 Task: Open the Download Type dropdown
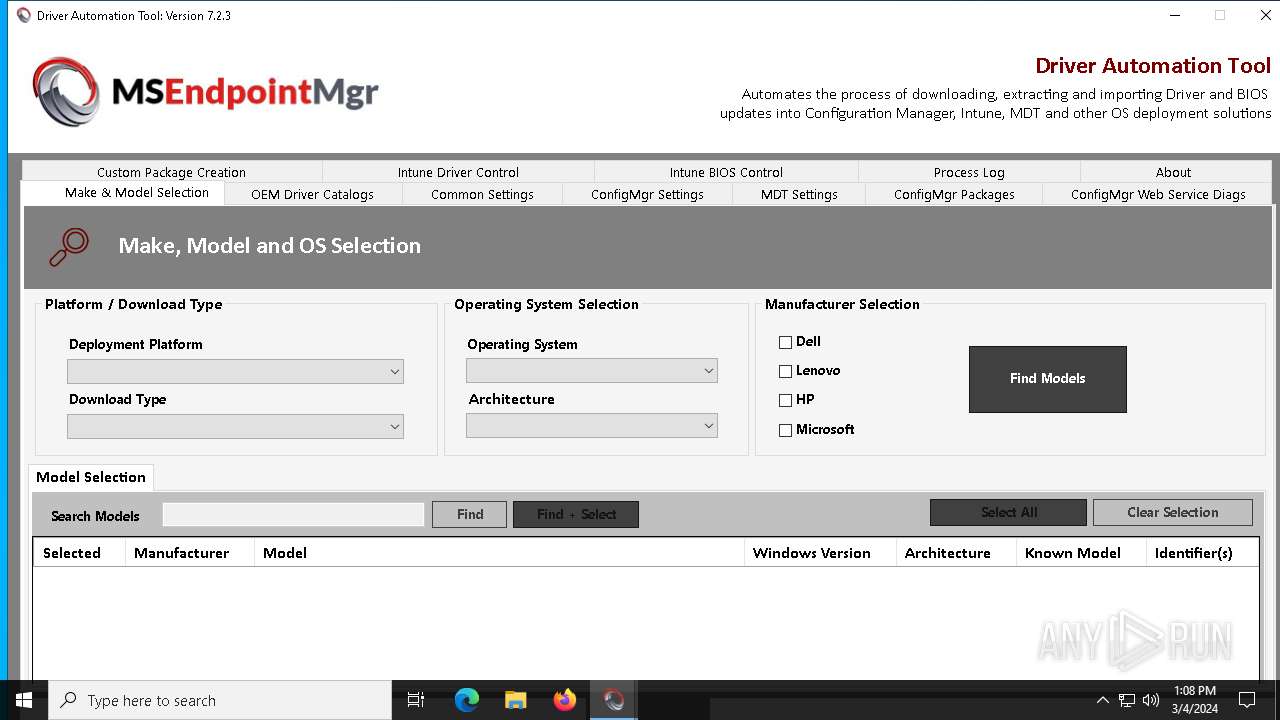tap(235, 426)
